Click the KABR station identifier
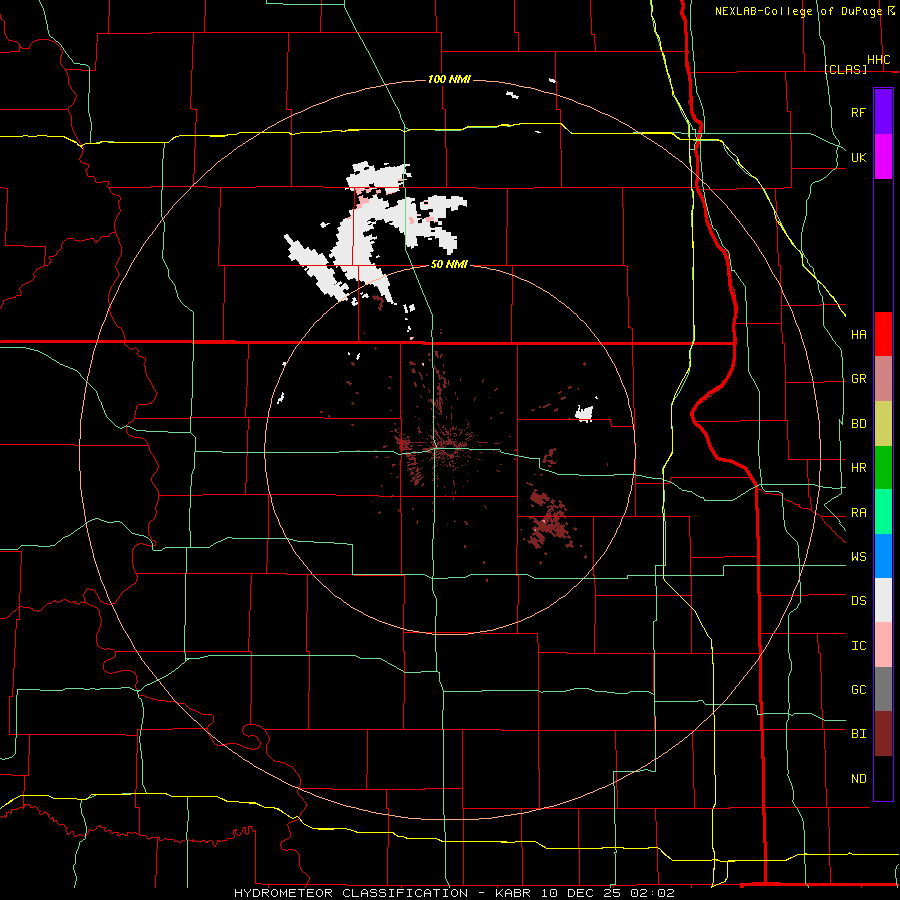Viewport: 900px width, 900px height. tap(512, 893)
